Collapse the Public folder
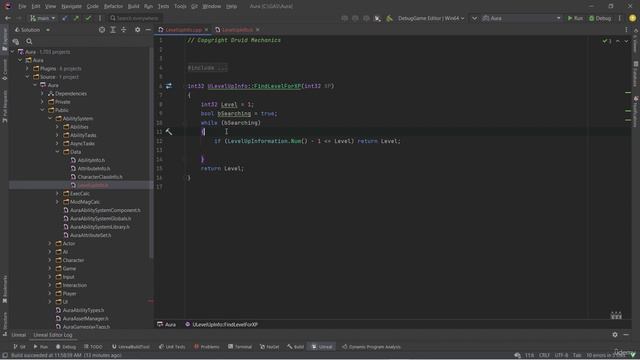This screenshot has height=360, width=640. click(42, 110)
